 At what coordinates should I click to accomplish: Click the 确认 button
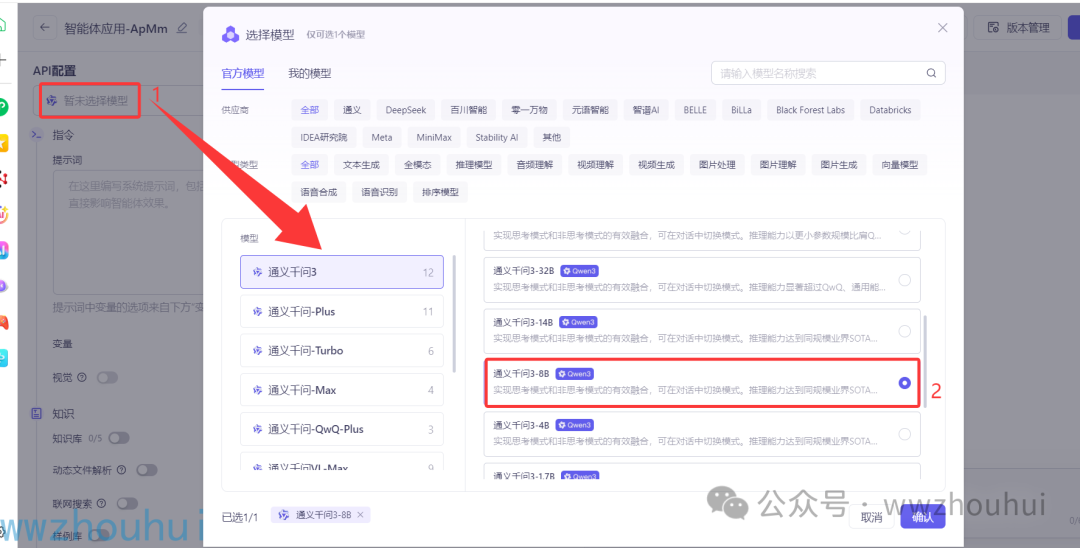923,517
